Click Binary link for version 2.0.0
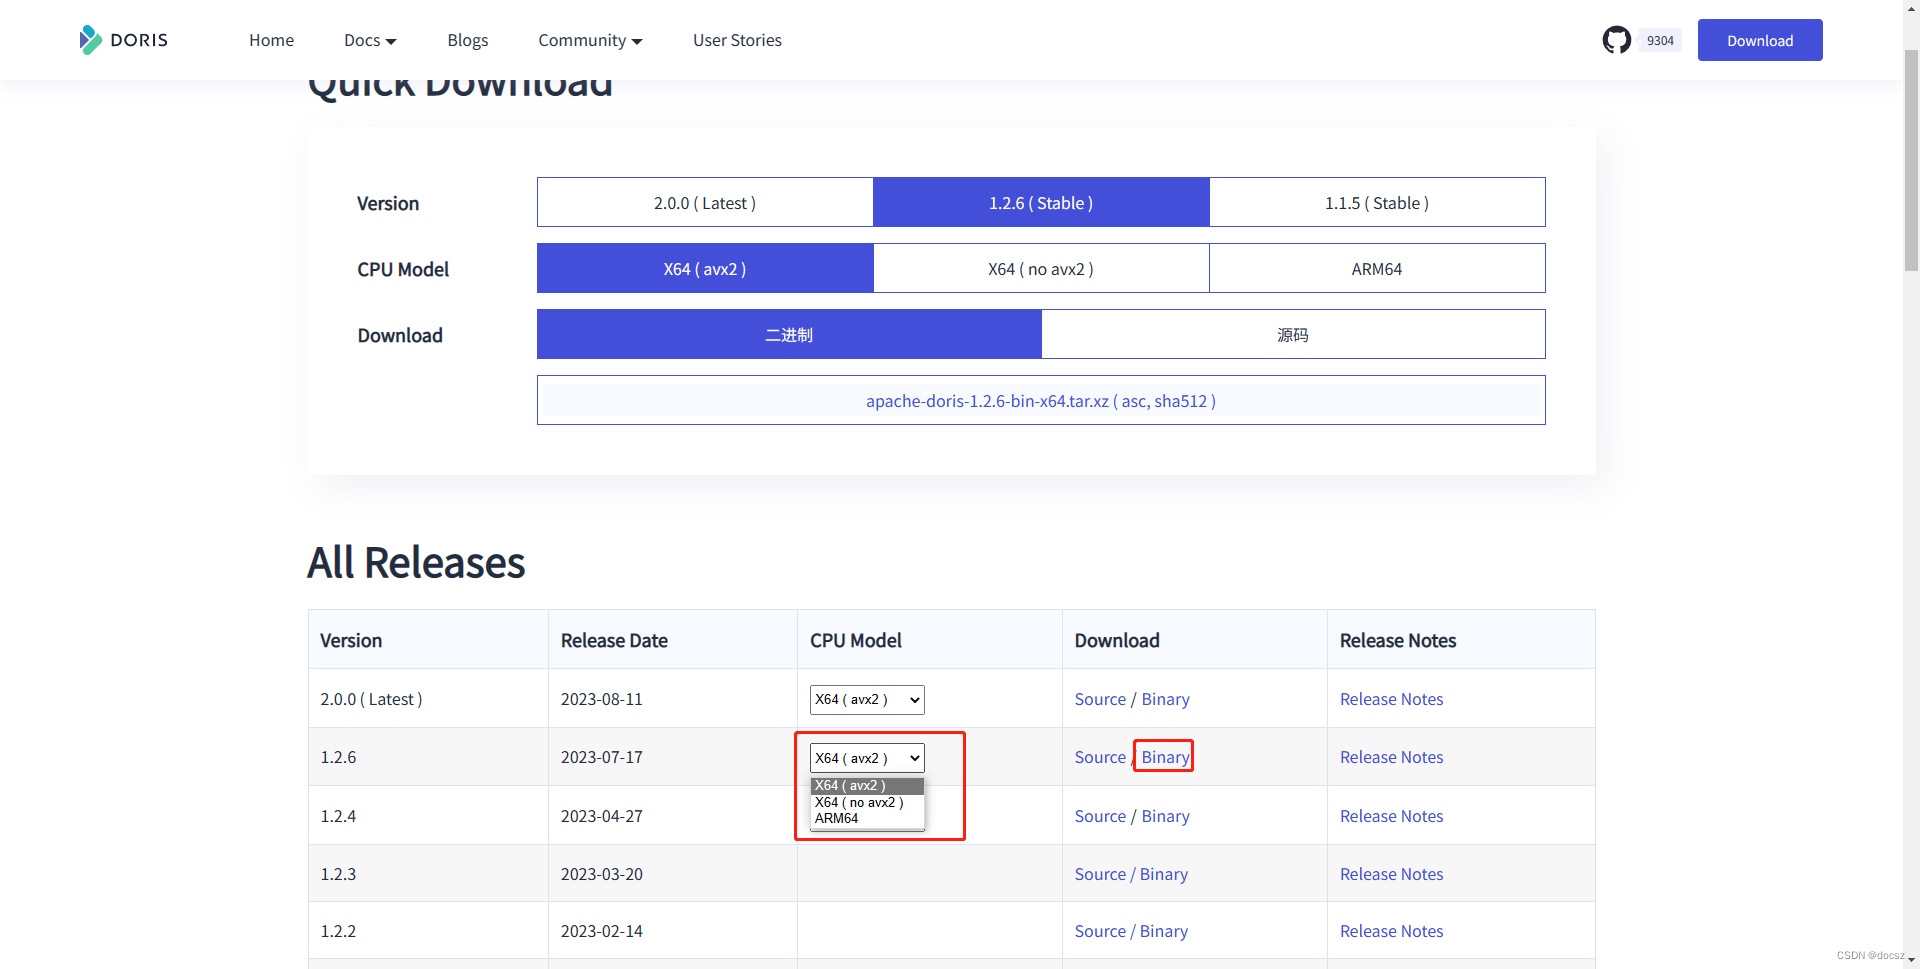Screen dimensions: 1920x969 click(1165, 699)
